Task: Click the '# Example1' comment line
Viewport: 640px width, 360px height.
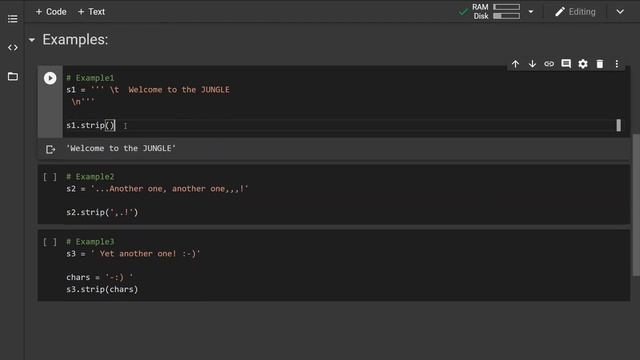Action: (90, 78)
